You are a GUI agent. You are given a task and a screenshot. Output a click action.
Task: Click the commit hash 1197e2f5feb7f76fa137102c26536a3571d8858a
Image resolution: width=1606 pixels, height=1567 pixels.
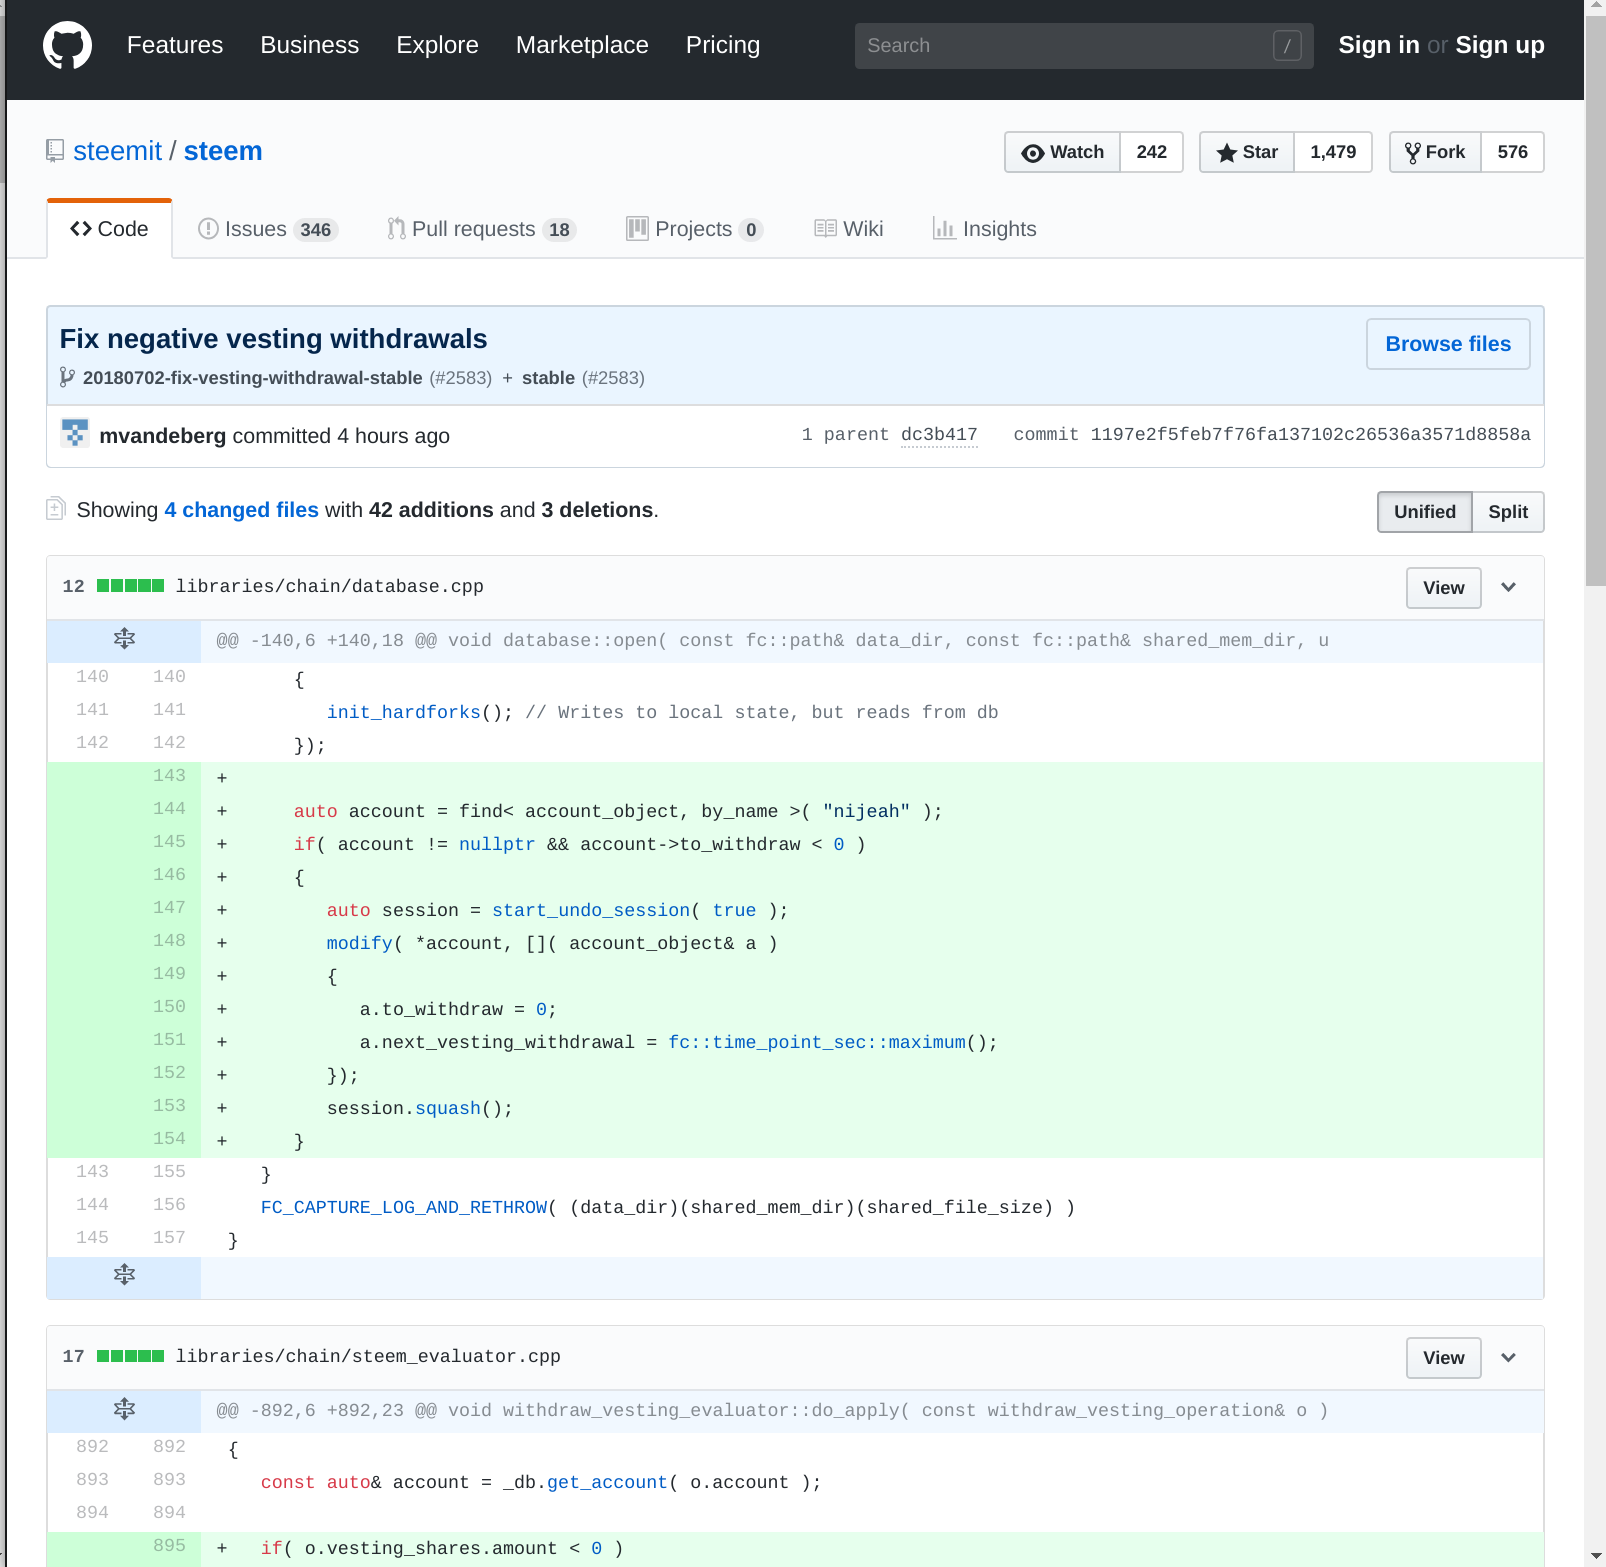tap(1310, 434)
